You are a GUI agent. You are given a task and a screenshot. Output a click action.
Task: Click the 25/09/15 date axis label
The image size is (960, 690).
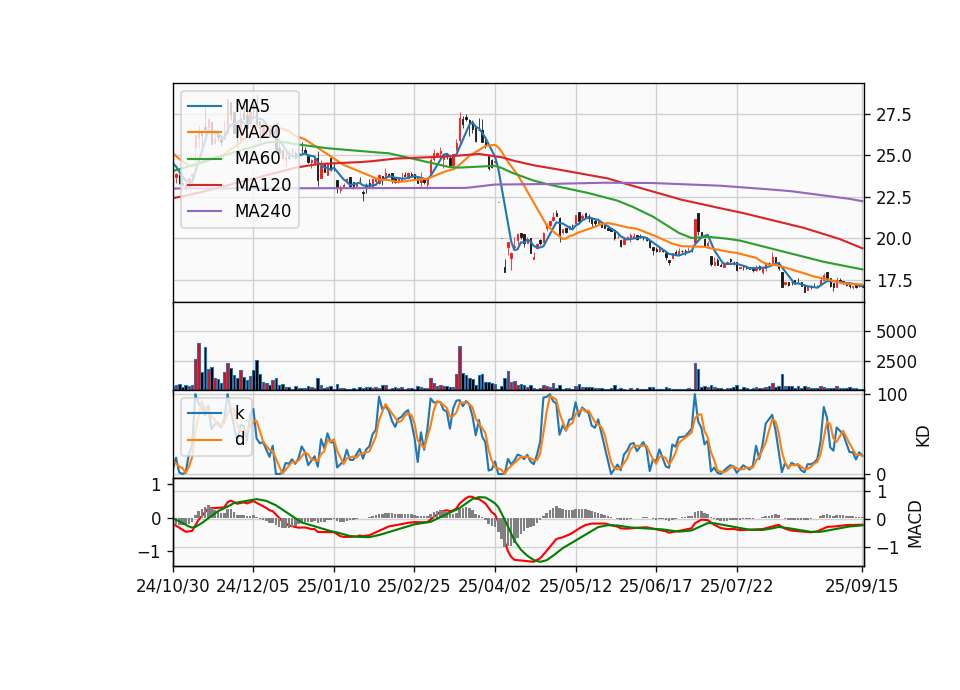[861, 586]
